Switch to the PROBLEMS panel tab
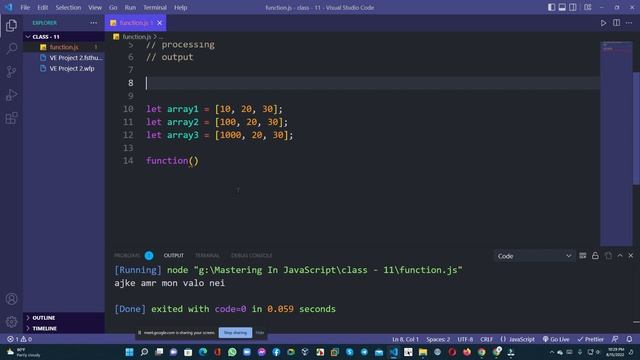This screenshot has height=360, width=640. (x=127, y=256)
